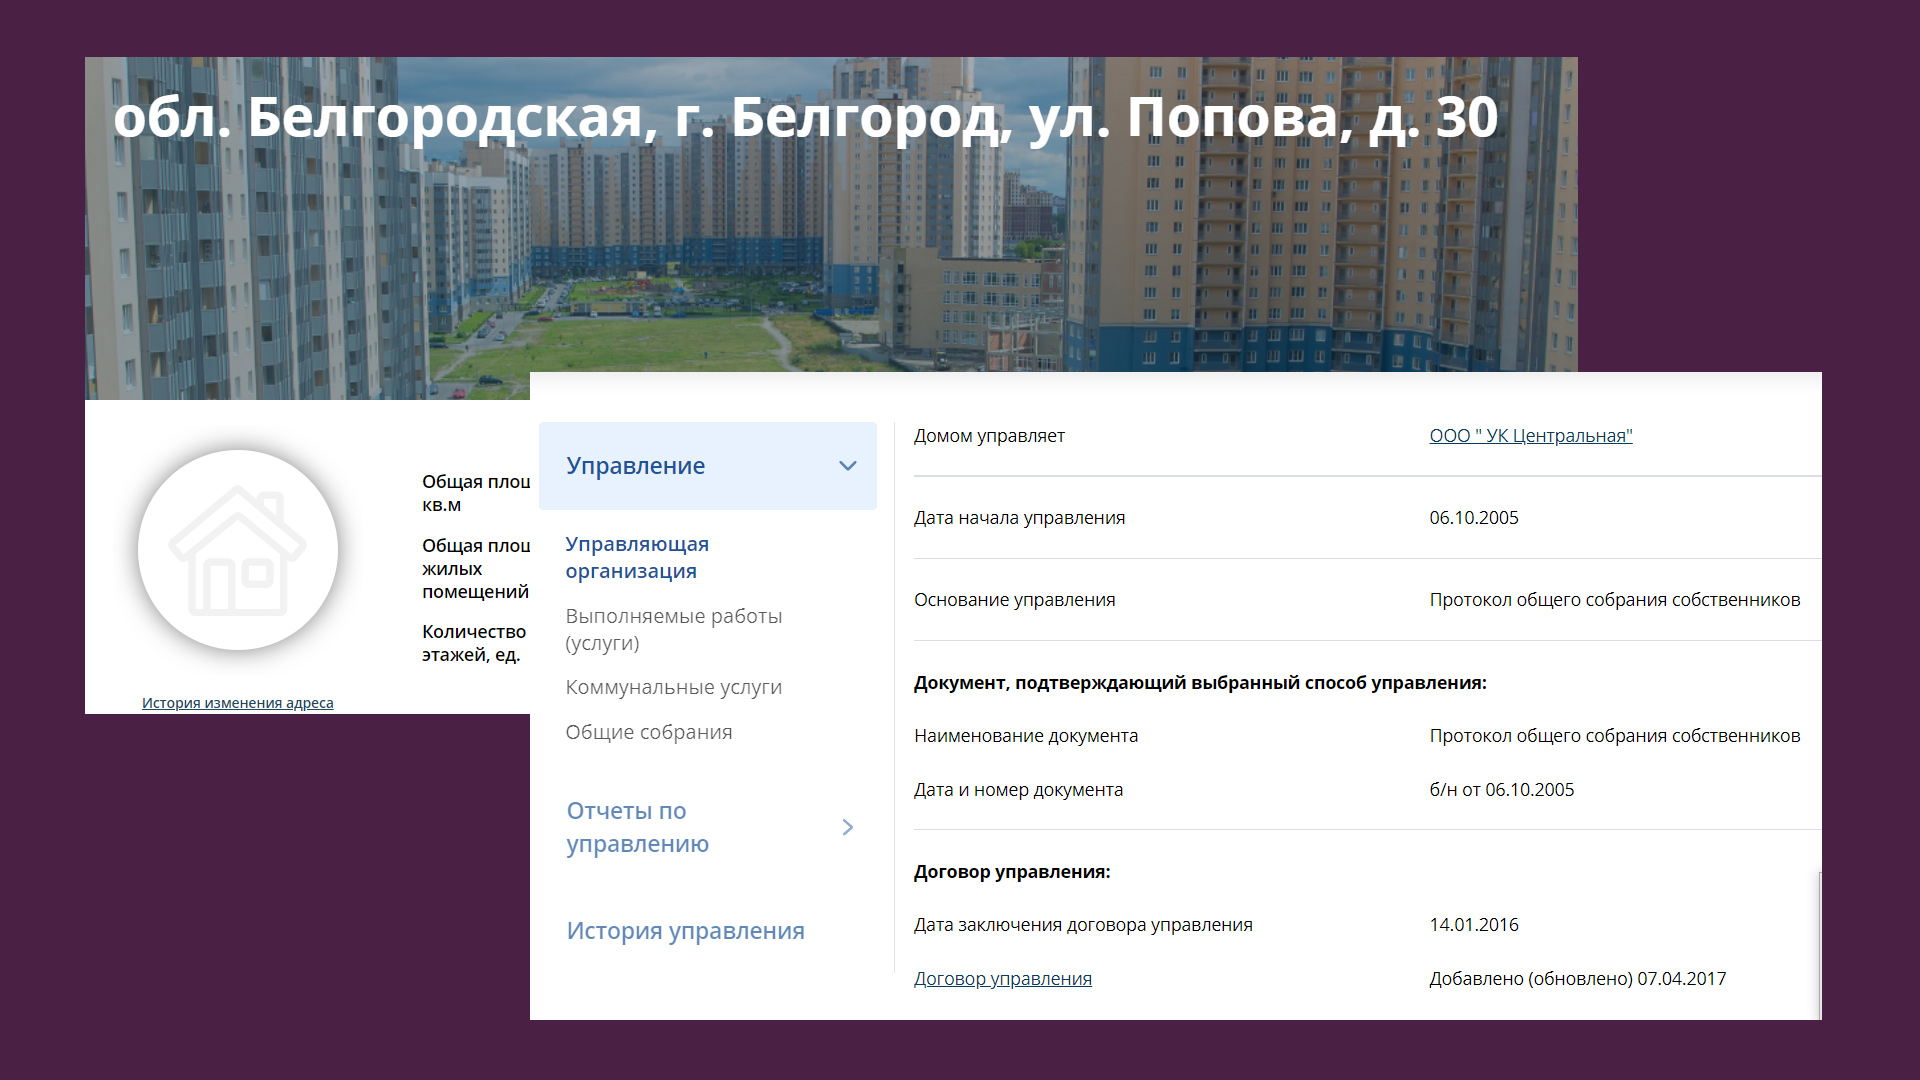Viewport: 1920px width, 1080px height.
Task: Click the house placeholder icon
Action: coord(238,550)
